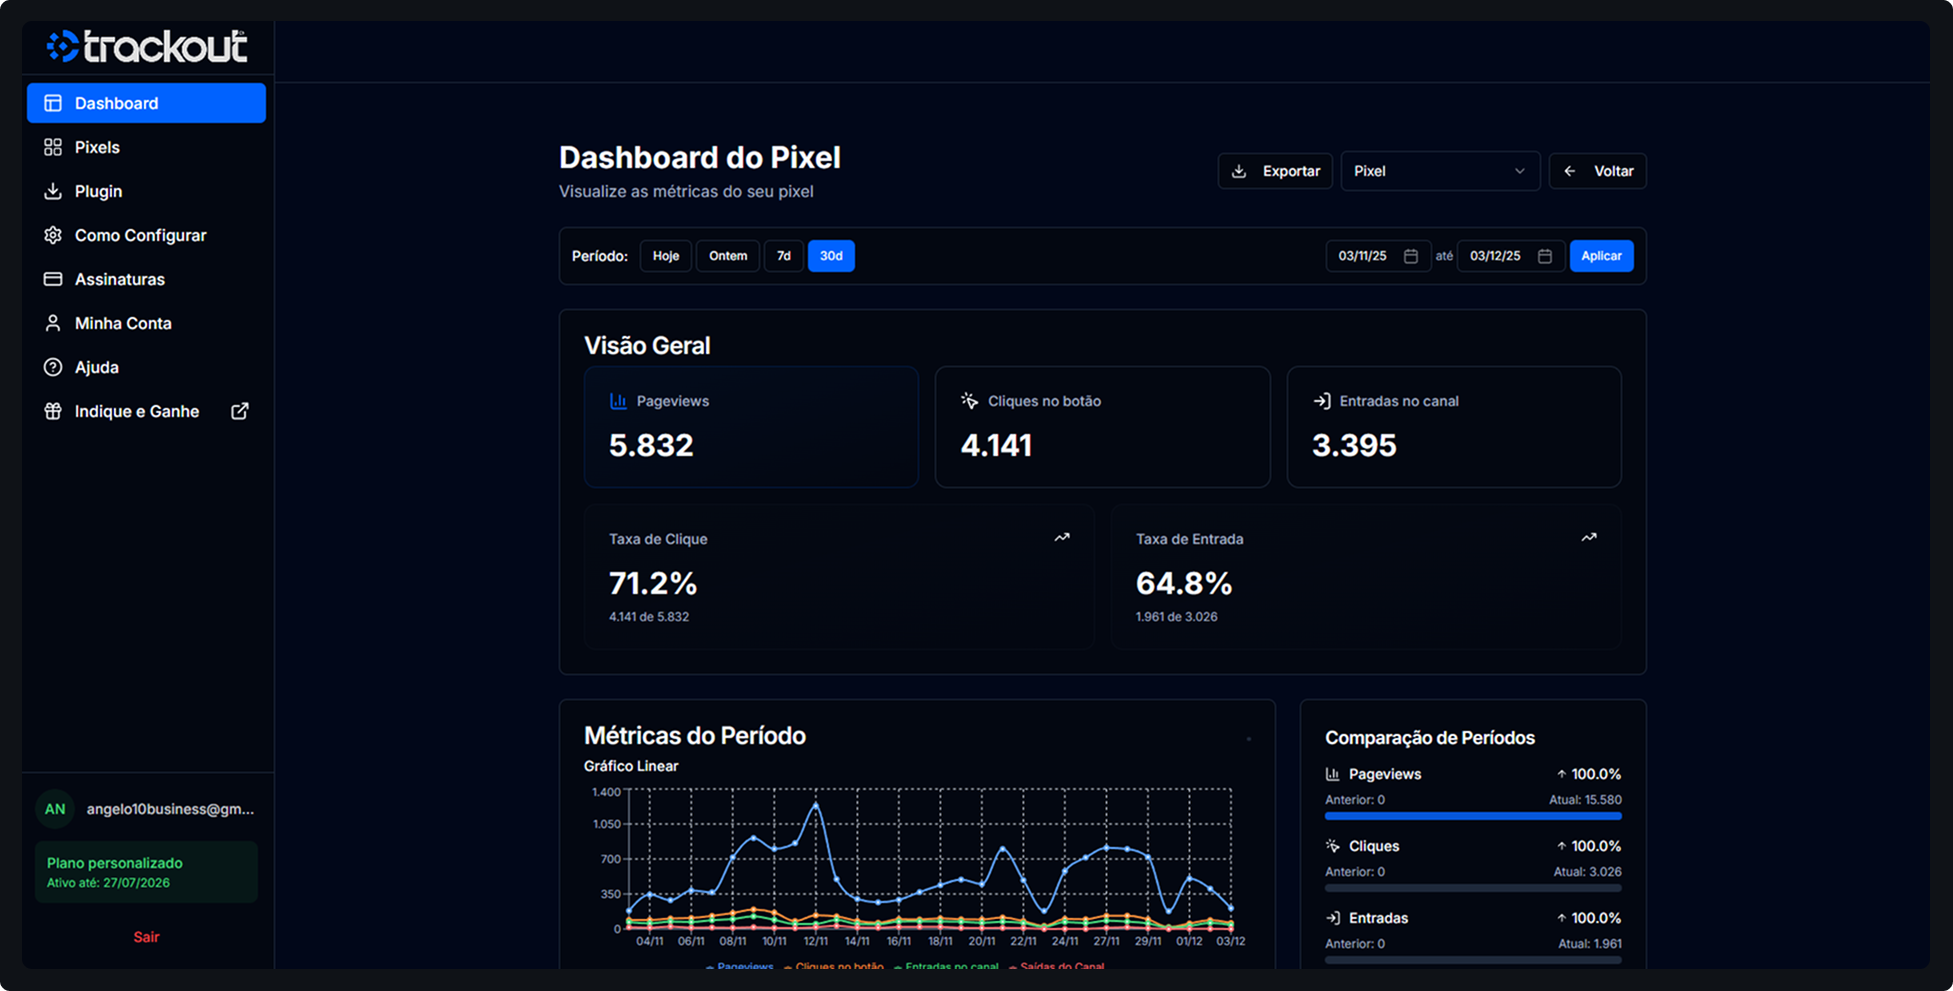Open the end date calendar picker
1953x991 pixels.
tap(1544, 256)
